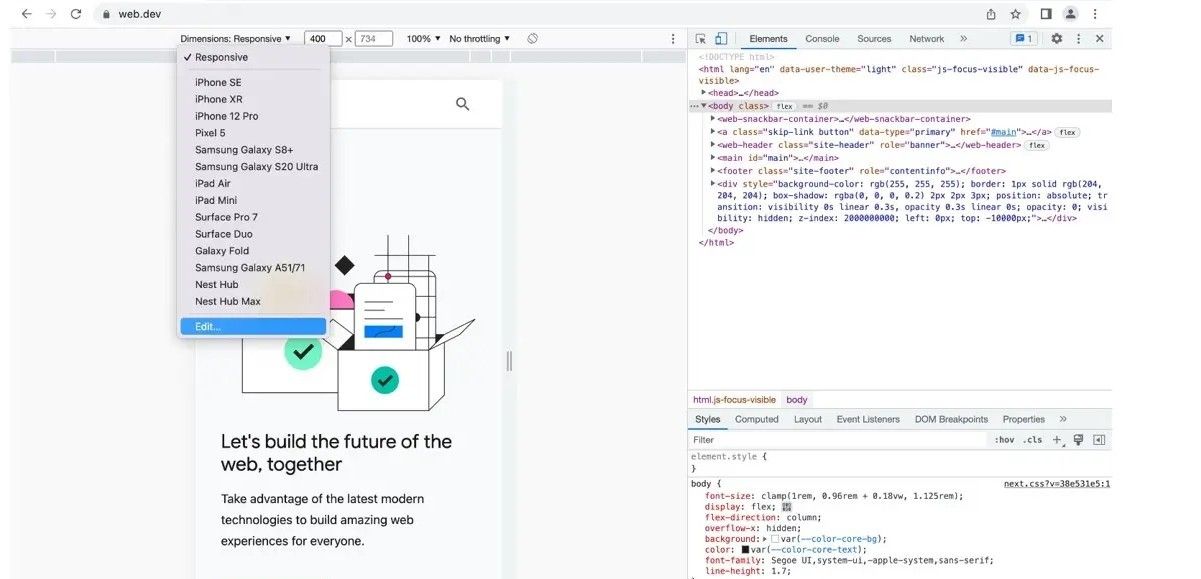
Task: Activate the inspect element picker tool
Action: (x=701, y=39)
